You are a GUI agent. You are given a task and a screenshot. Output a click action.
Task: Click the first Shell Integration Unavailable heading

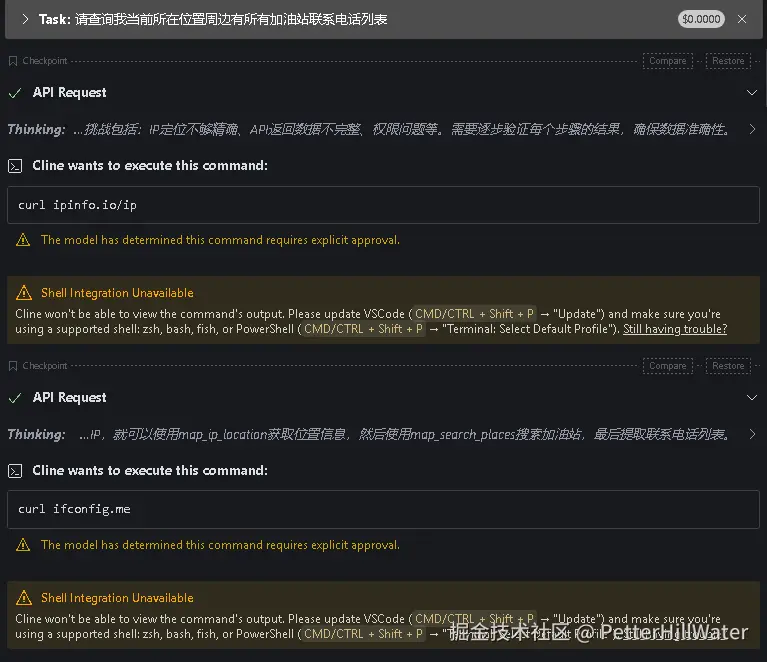[x=117, y=293]
